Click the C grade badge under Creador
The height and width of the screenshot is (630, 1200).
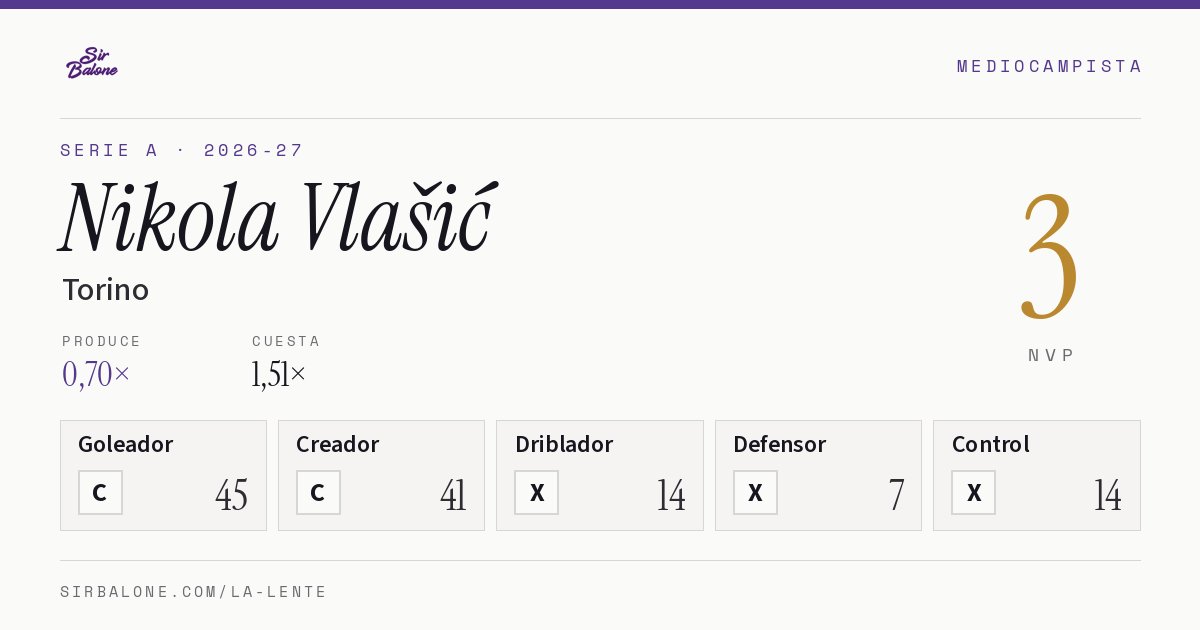(x=318, y=492)
